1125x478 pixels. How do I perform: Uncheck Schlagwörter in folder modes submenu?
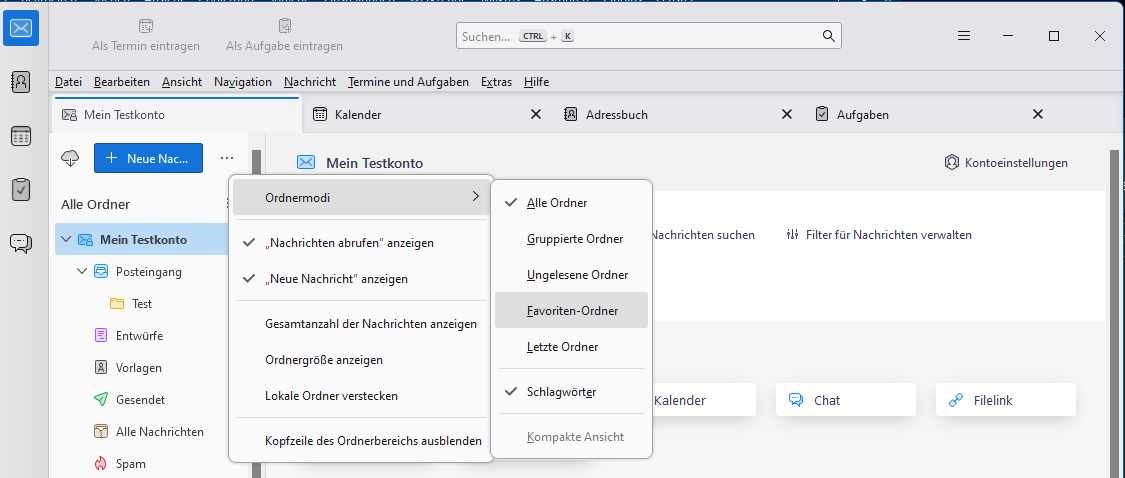561,392
